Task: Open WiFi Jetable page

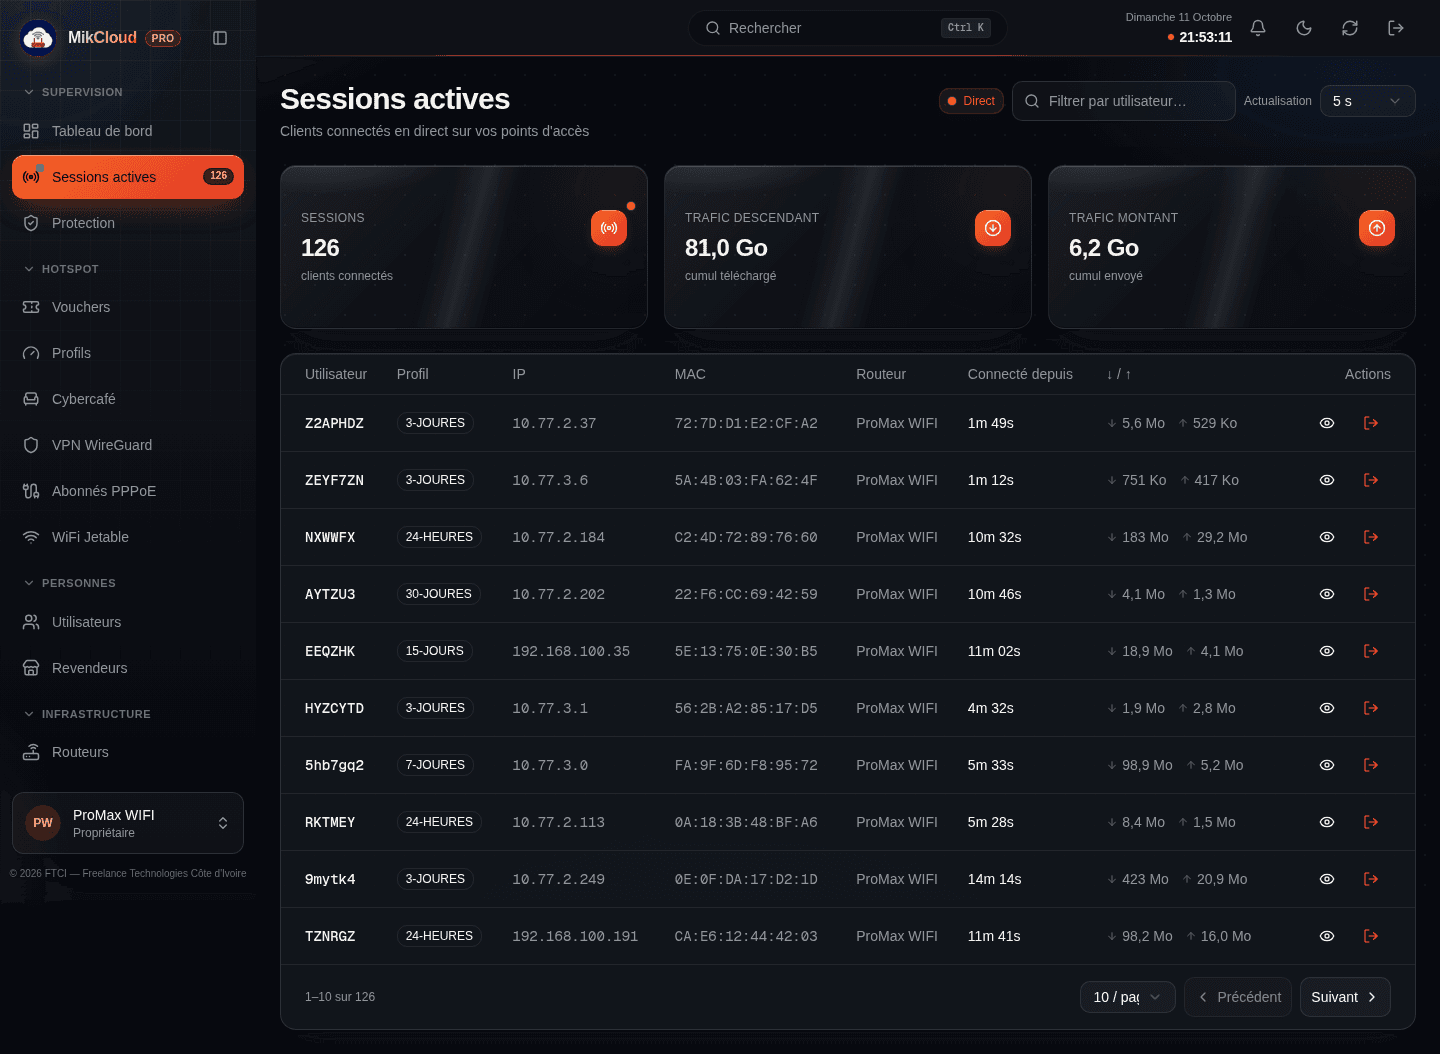Action: (x=128, y=537)
